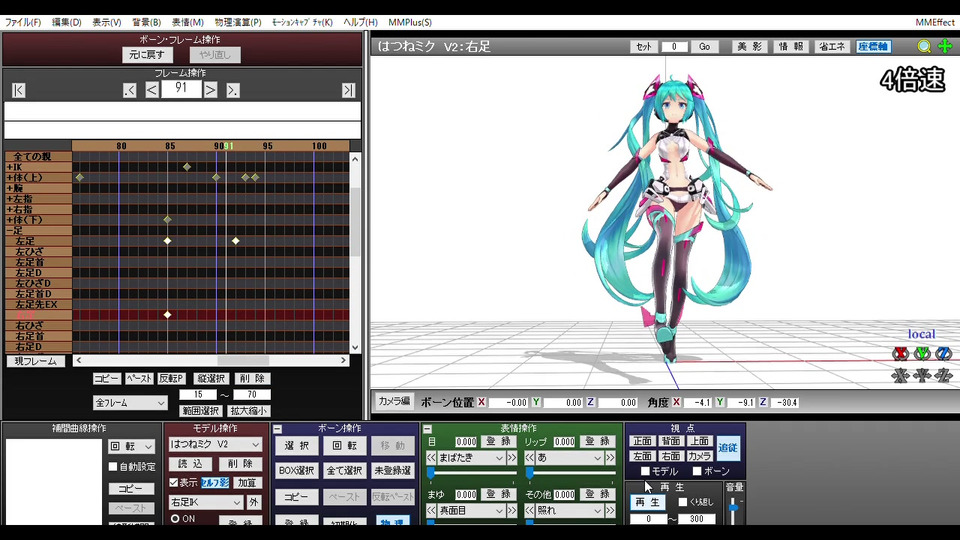The width and height of the screenshot is (960, 540).
Task: Toggle the 追従 follow button
Action: [x=728, y=448]
